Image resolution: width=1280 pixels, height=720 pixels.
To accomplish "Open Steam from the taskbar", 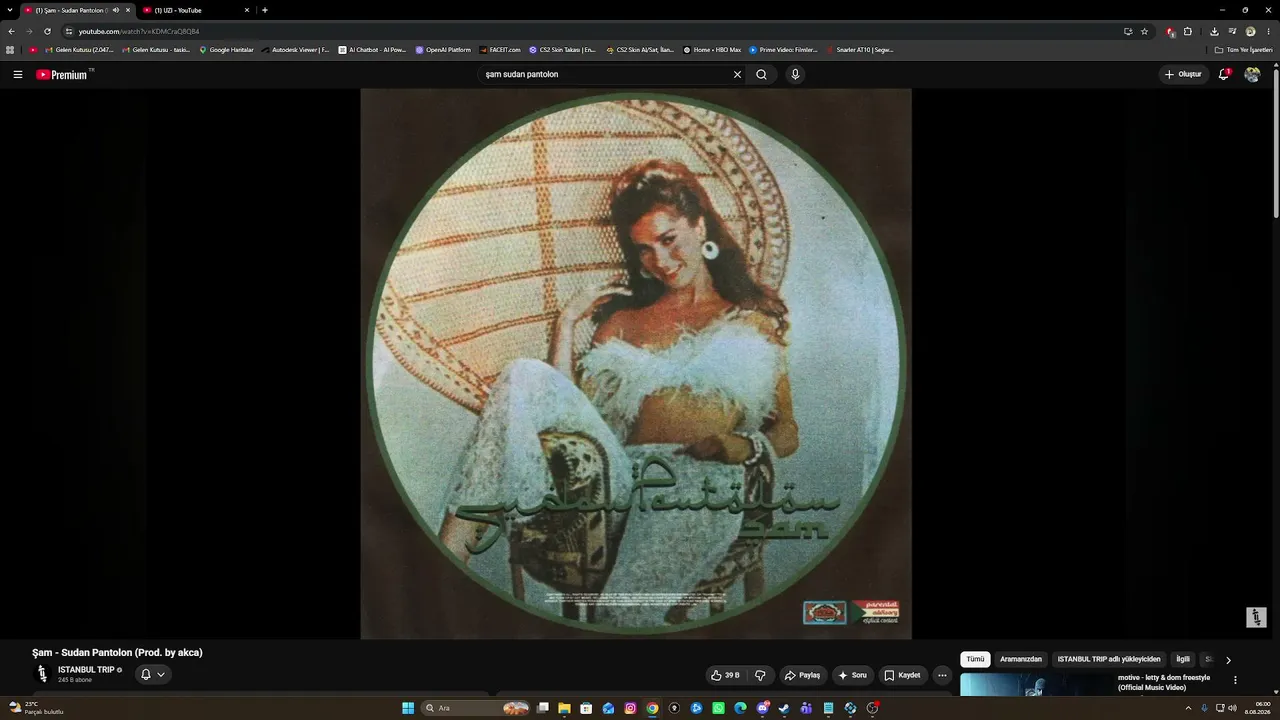I will click(x=784, y=708).
